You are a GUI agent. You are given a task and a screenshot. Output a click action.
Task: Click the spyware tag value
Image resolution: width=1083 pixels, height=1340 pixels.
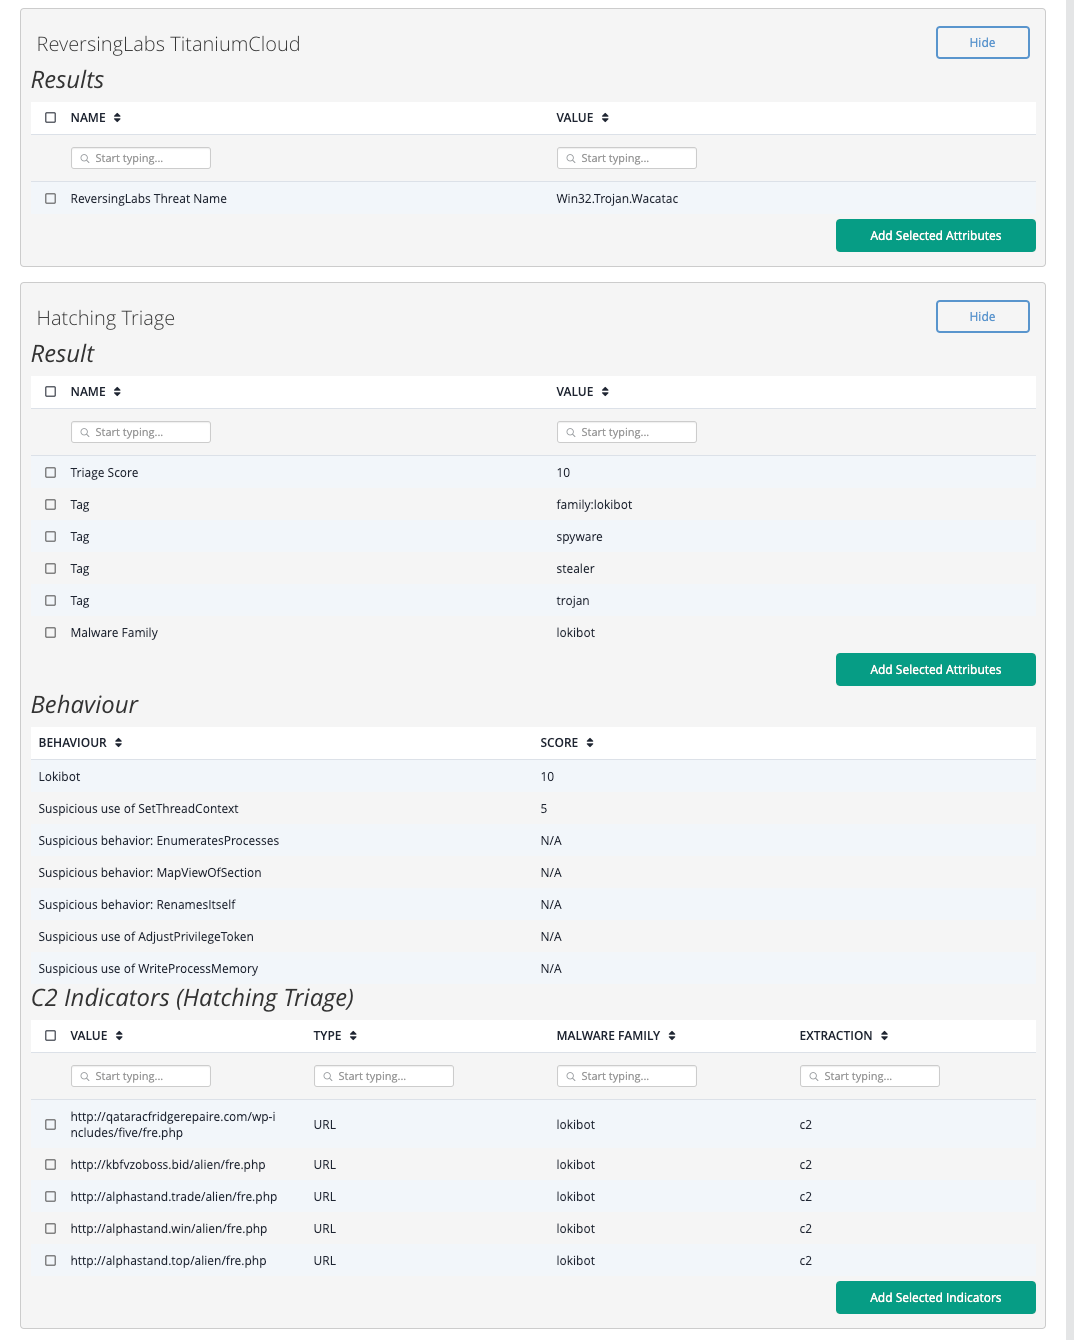coord(579,537)
